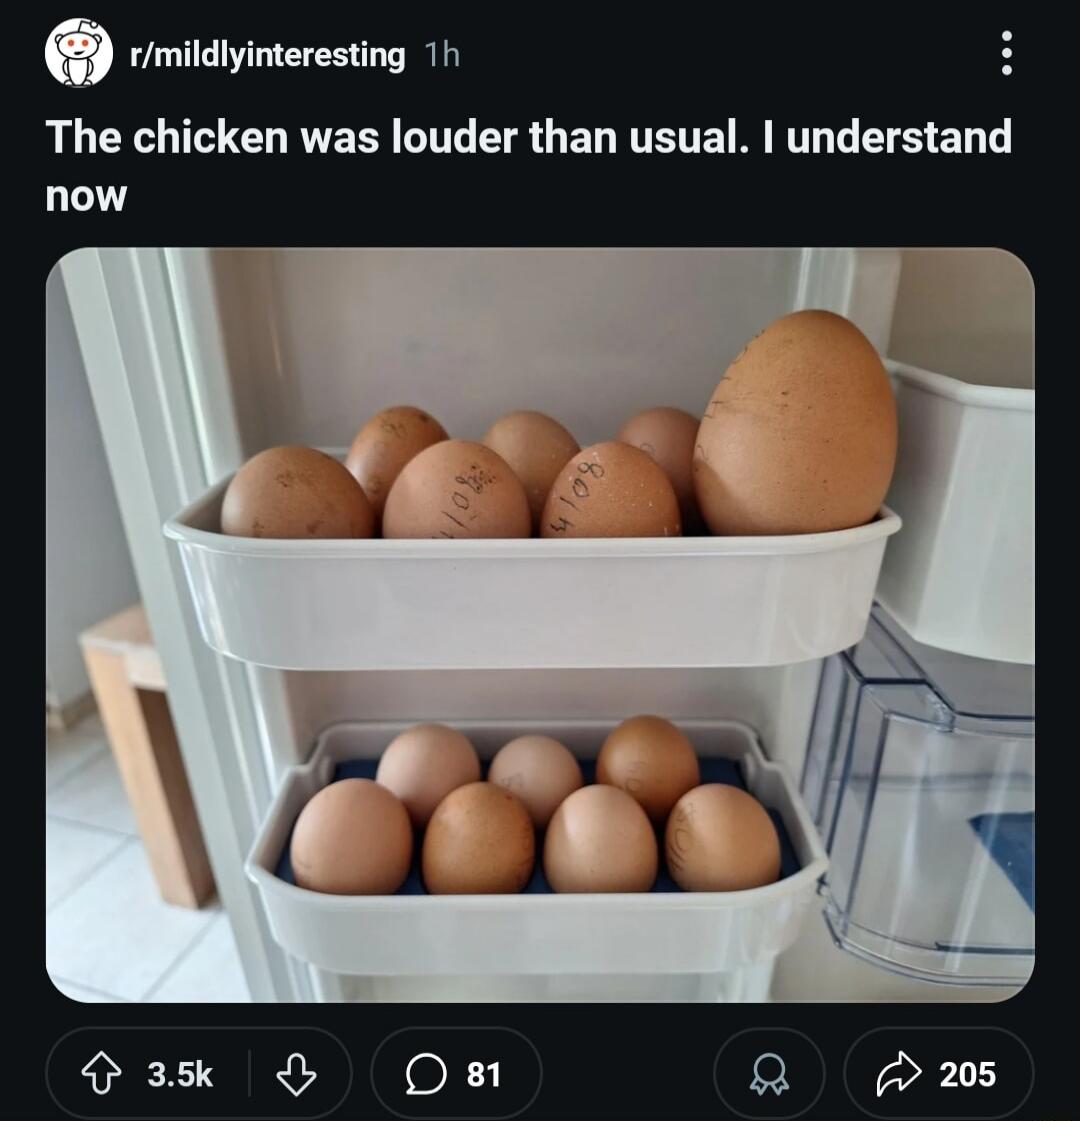Tap the giant egg in the photo
The image size is (1080, 1121).
point(796,423)
